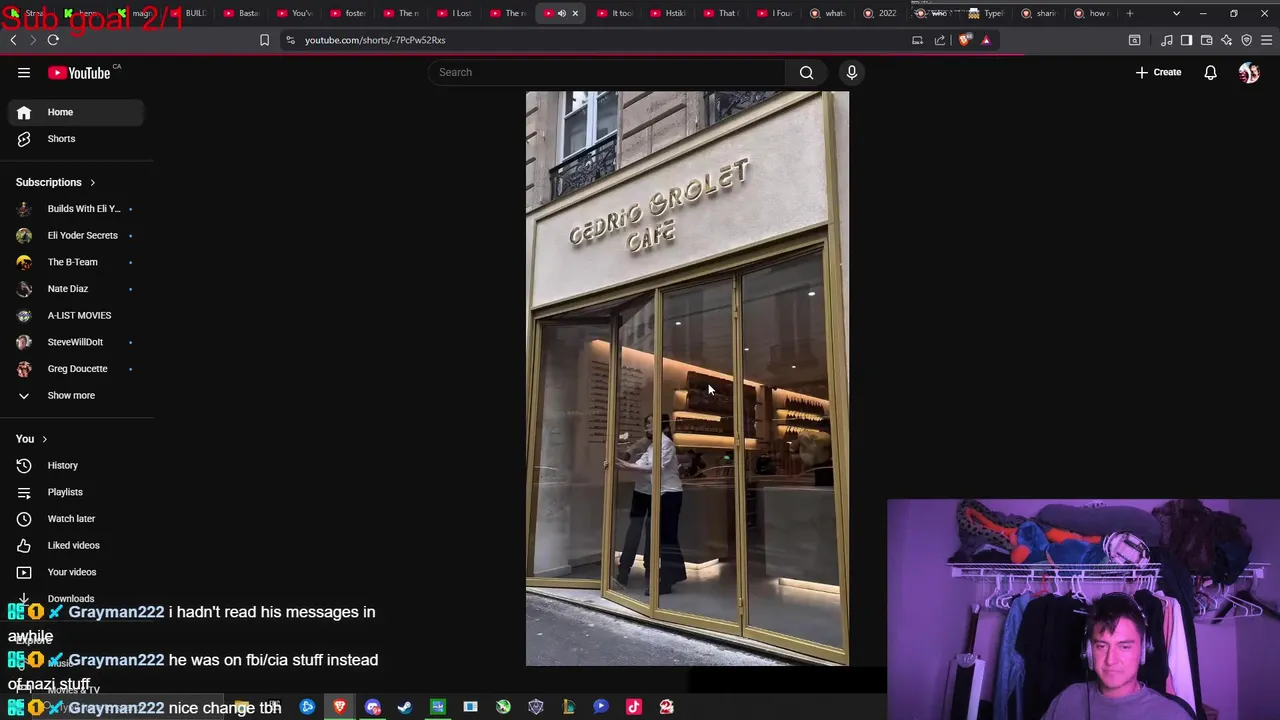Expand the Subscriptions section arrow

point(92,183)
